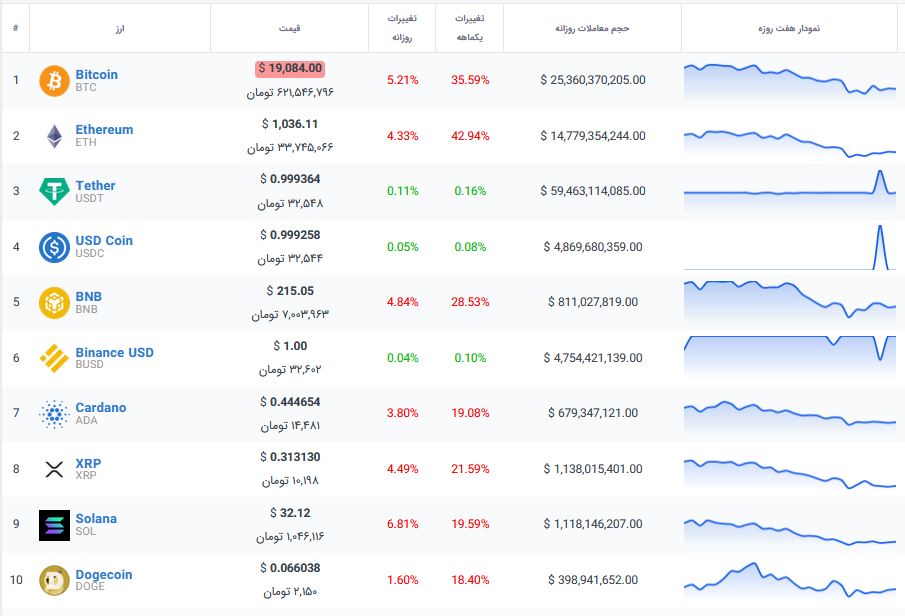Click the # rank column header

16,28
